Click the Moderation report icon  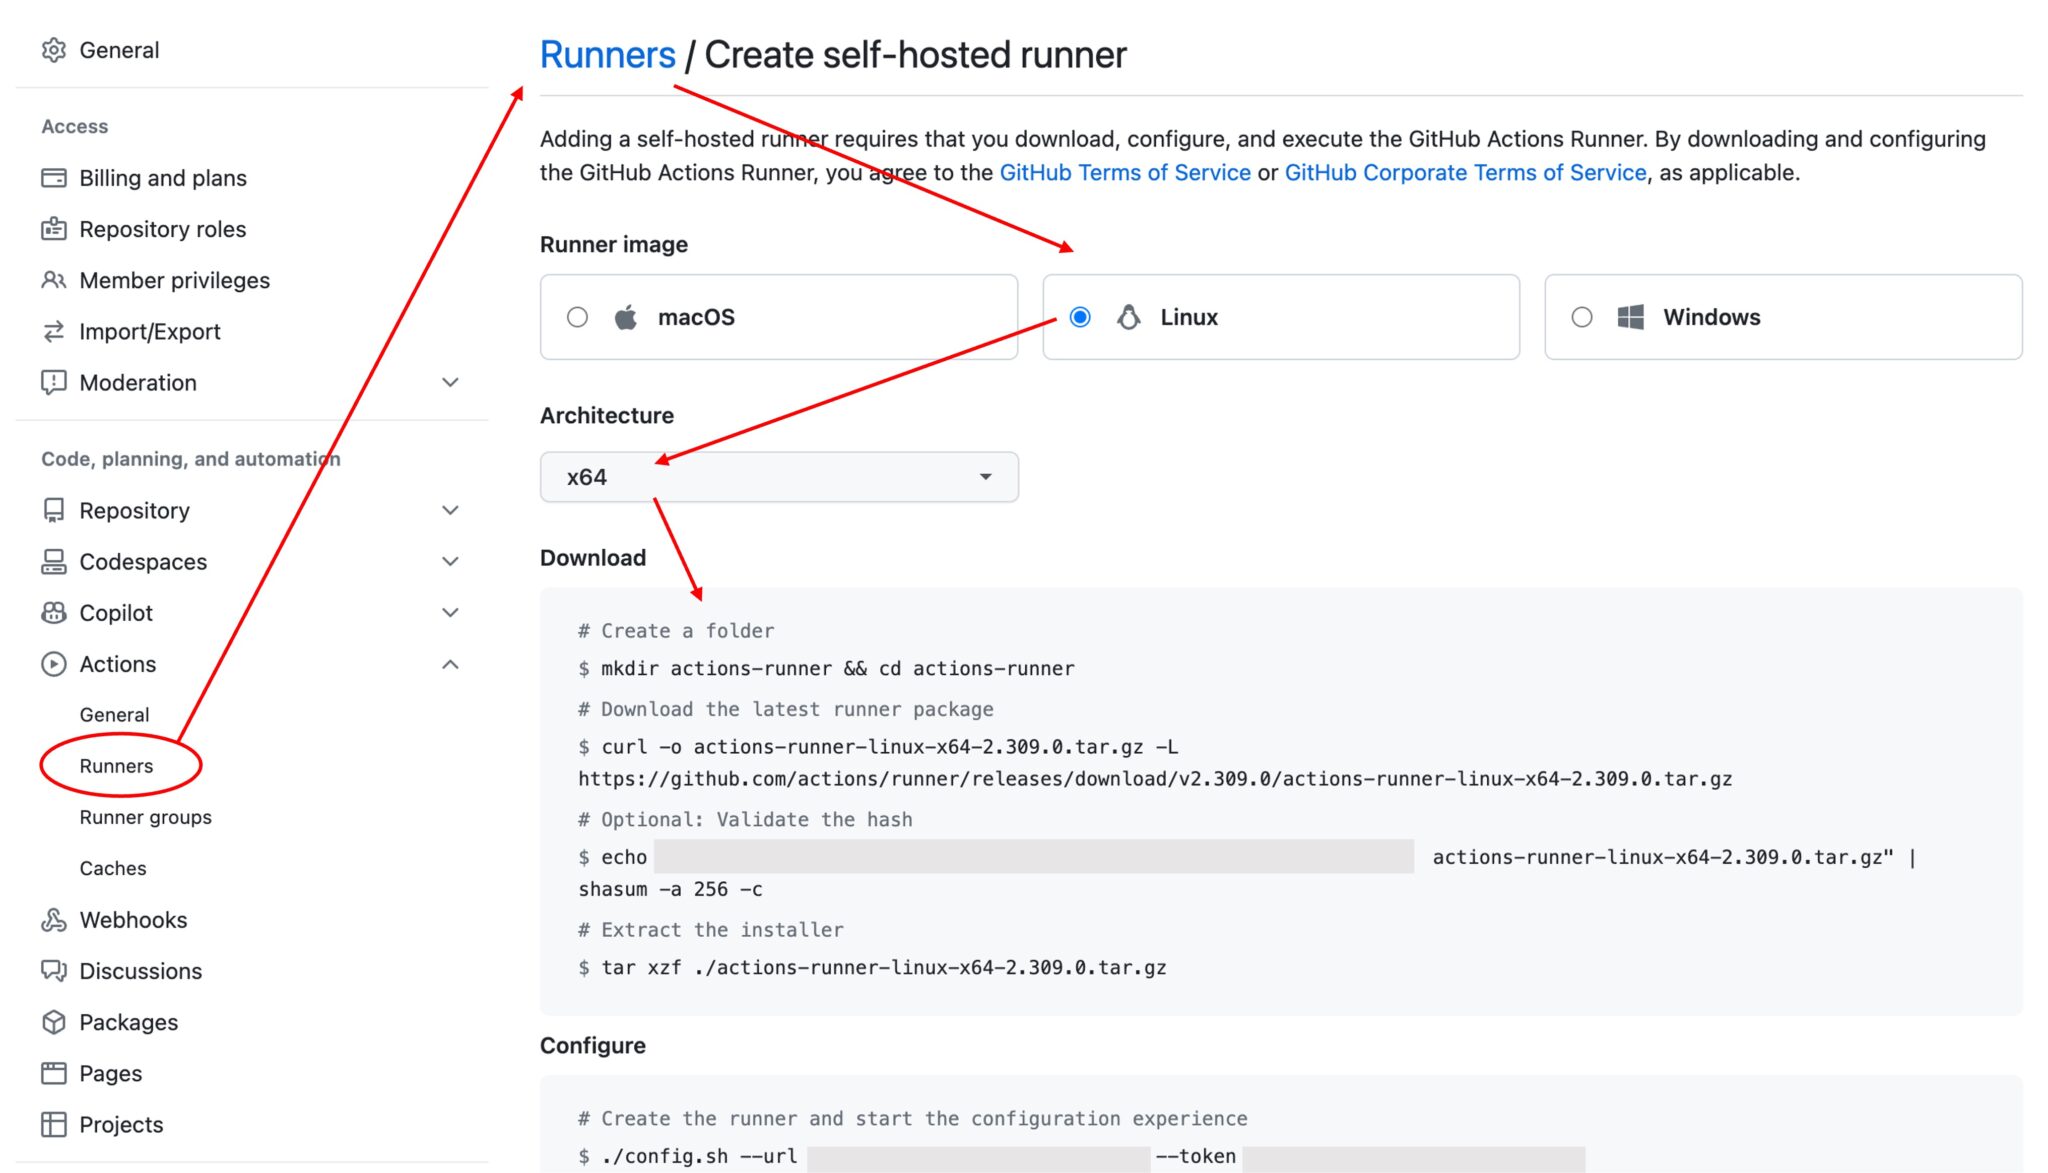click(54, 382)
